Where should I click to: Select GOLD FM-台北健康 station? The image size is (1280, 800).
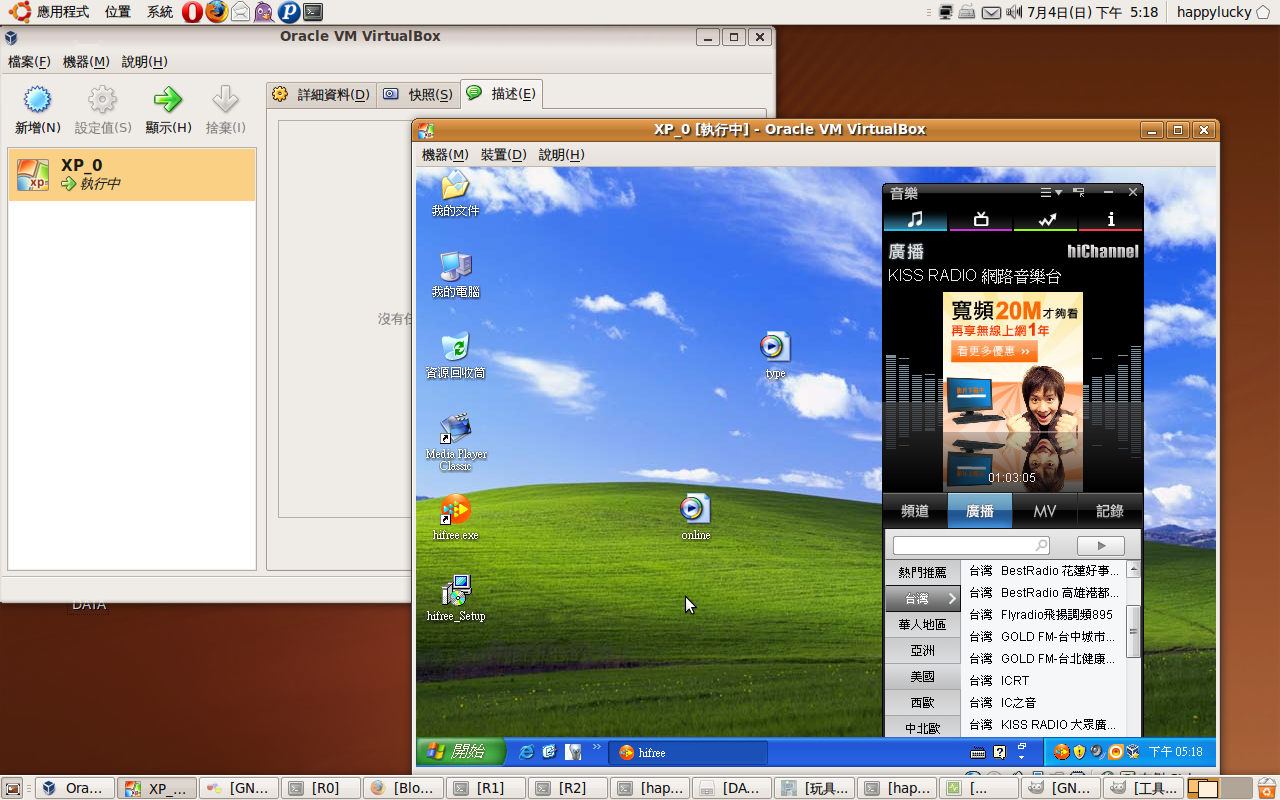pos(1044,658)
